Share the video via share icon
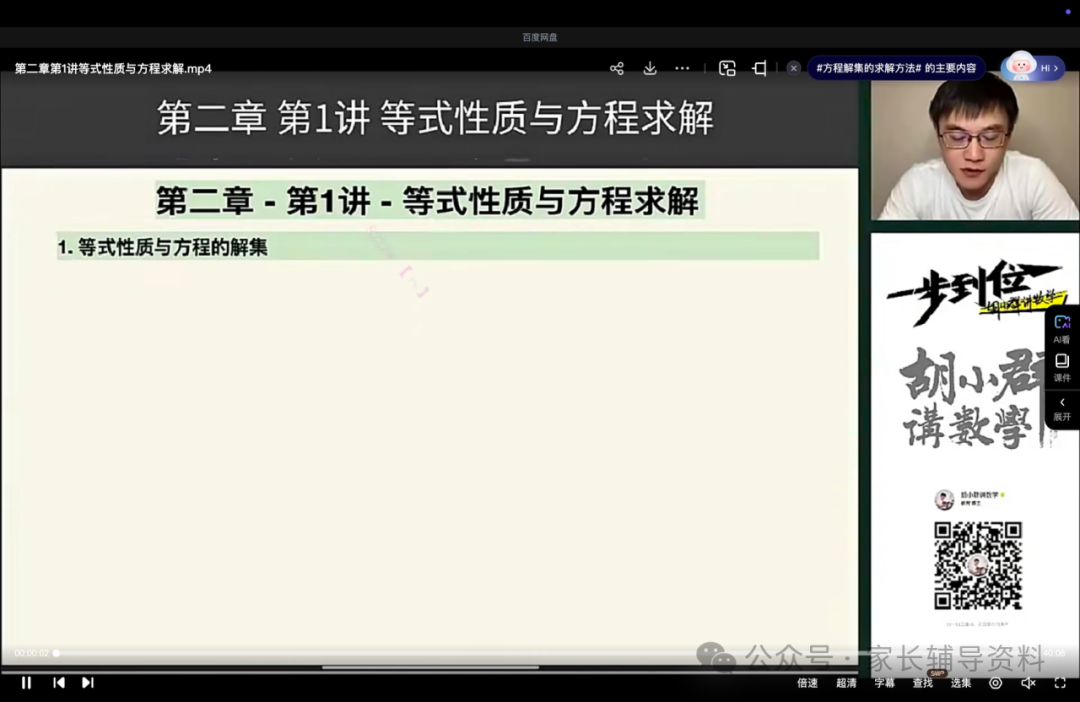1080x702 pixels. pos(616,68)
